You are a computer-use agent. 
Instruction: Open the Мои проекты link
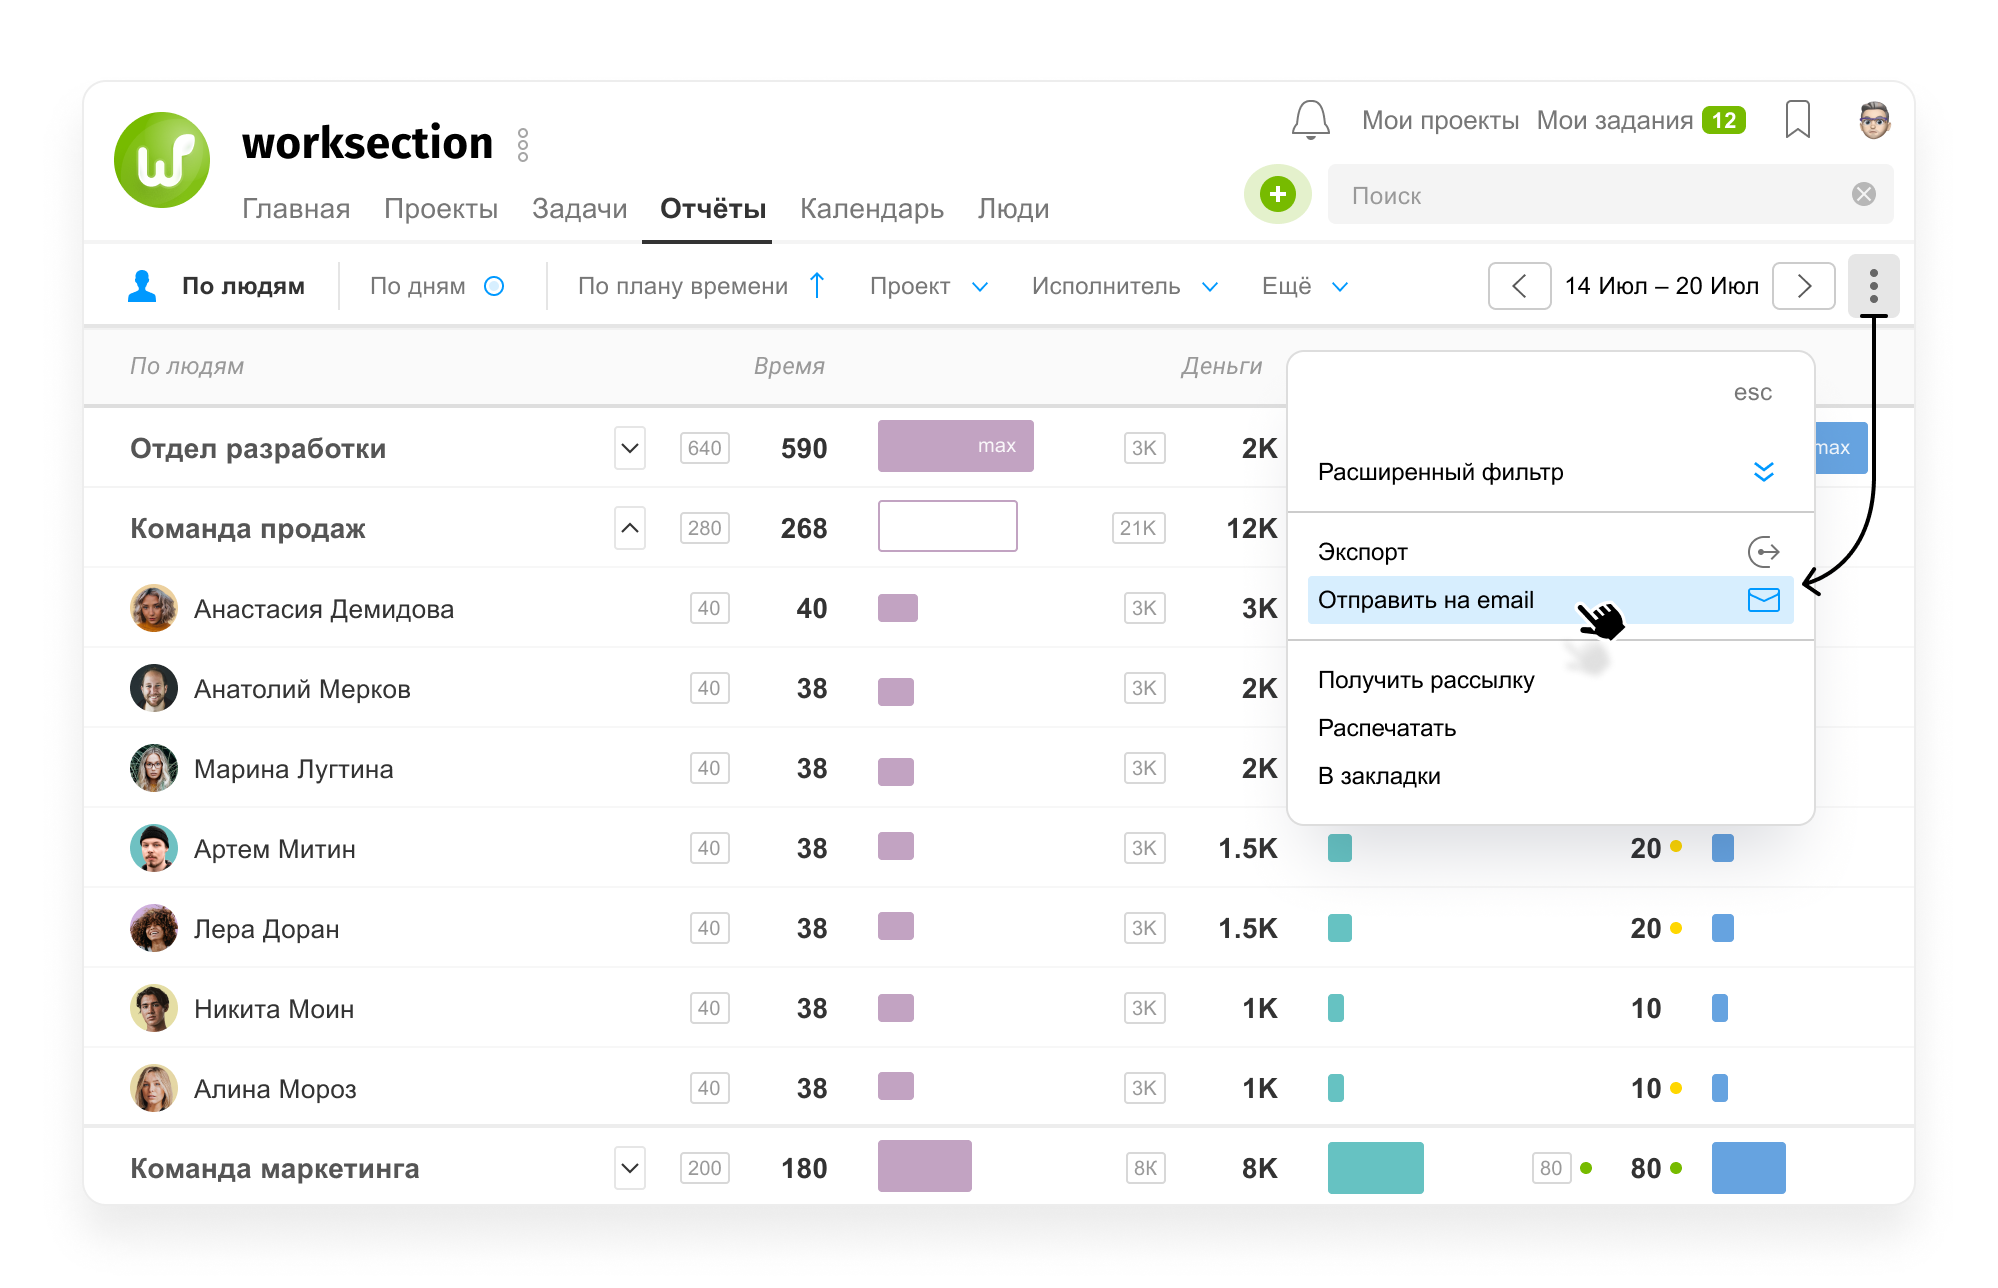1440,120
